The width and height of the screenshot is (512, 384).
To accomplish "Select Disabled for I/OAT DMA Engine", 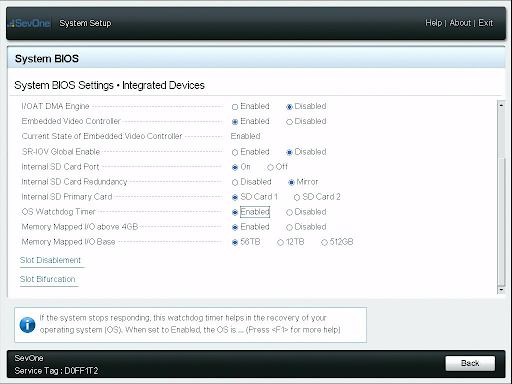I will (289, 107).
